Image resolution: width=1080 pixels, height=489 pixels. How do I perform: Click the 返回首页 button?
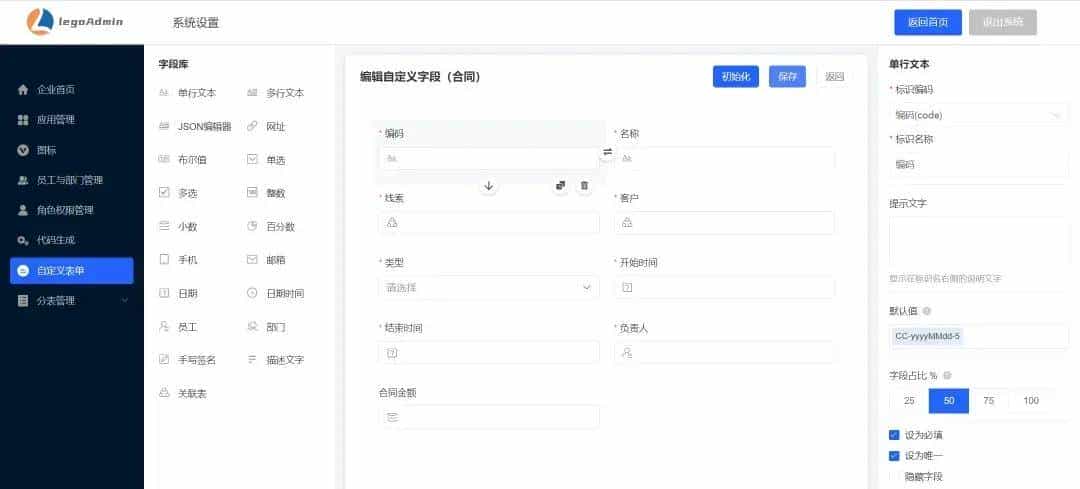tap(928, 22)
